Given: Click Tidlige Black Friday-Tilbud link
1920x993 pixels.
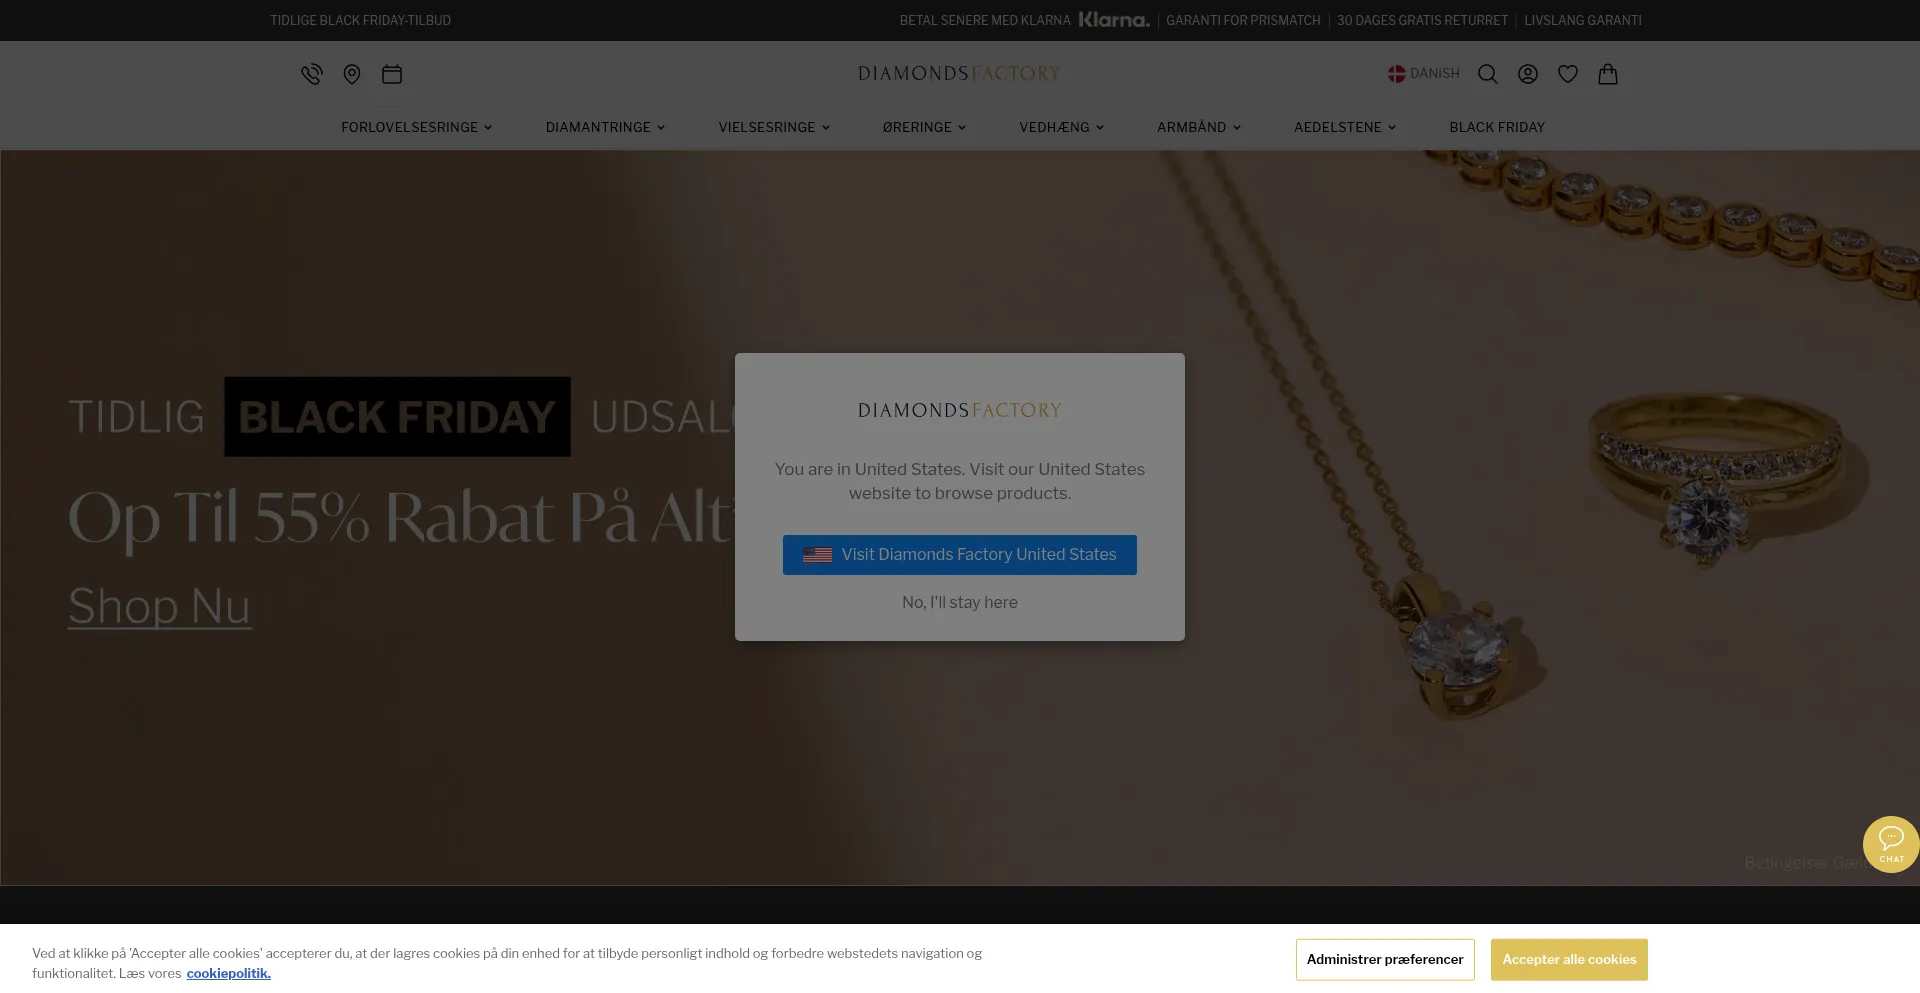Looking at the screenshot, I should [360, 20].
